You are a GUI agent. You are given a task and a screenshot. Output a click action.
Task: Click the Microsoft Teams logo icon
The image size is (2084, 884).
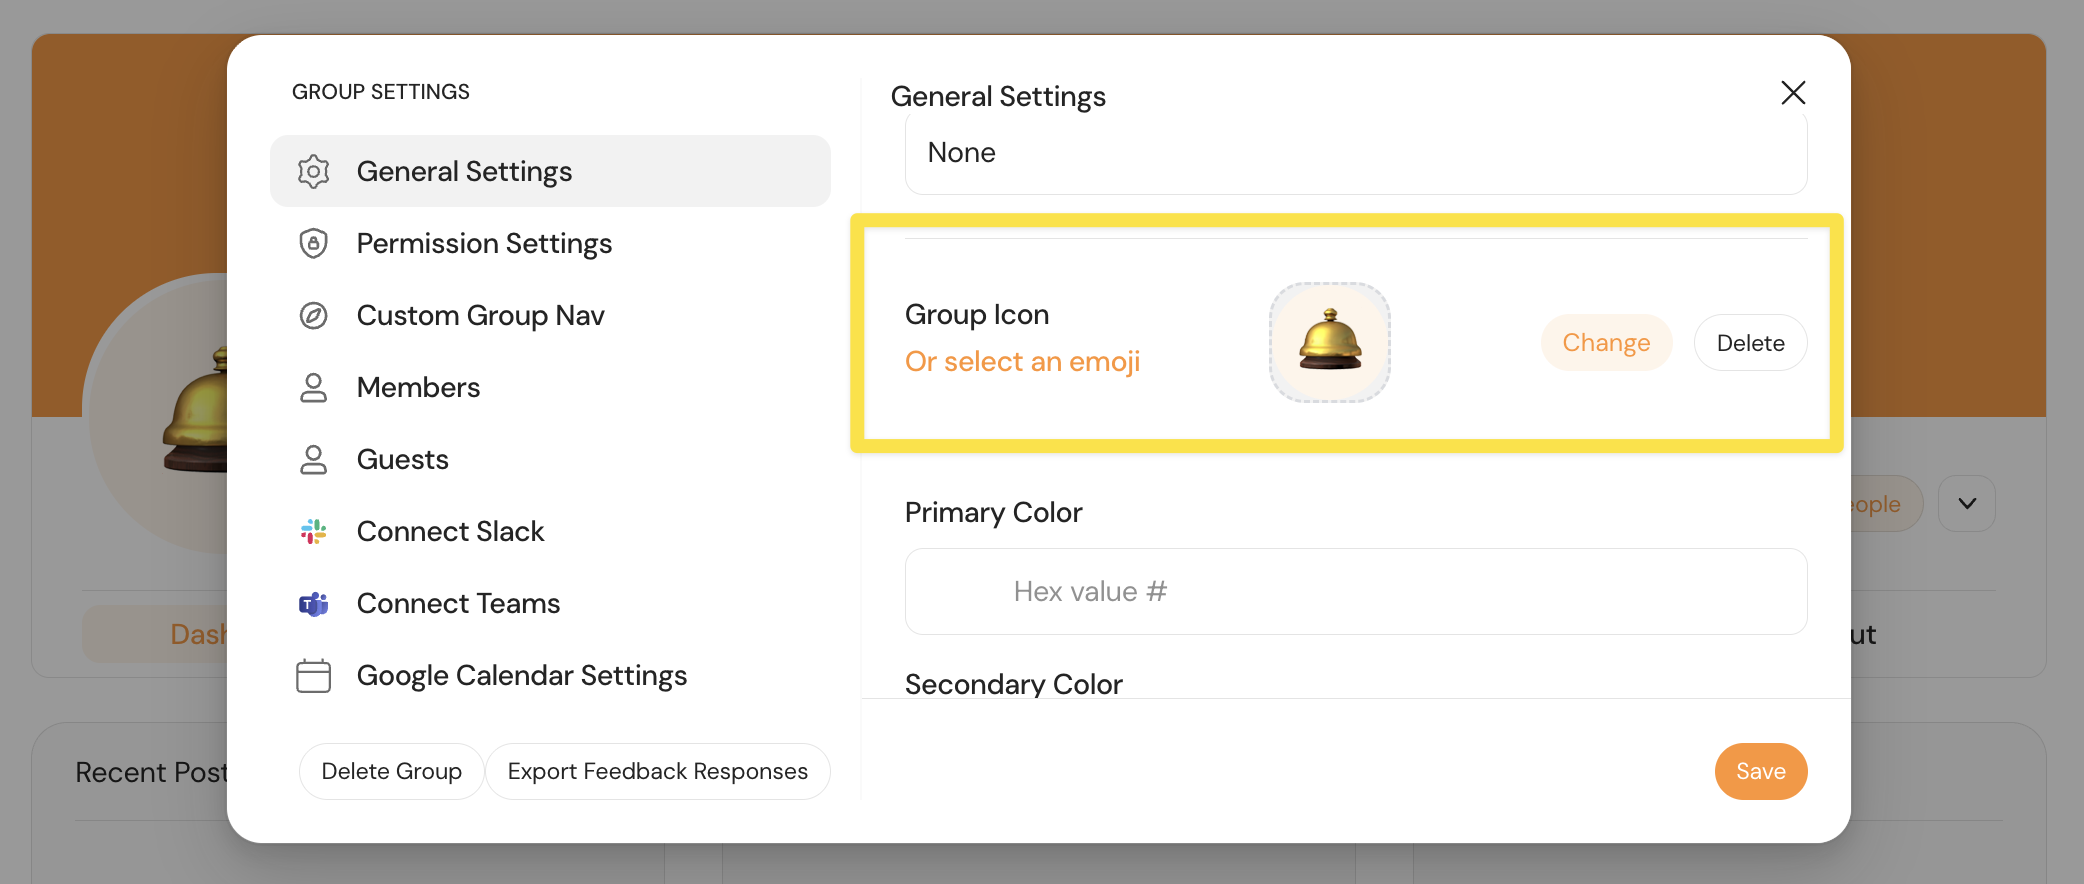314,604
